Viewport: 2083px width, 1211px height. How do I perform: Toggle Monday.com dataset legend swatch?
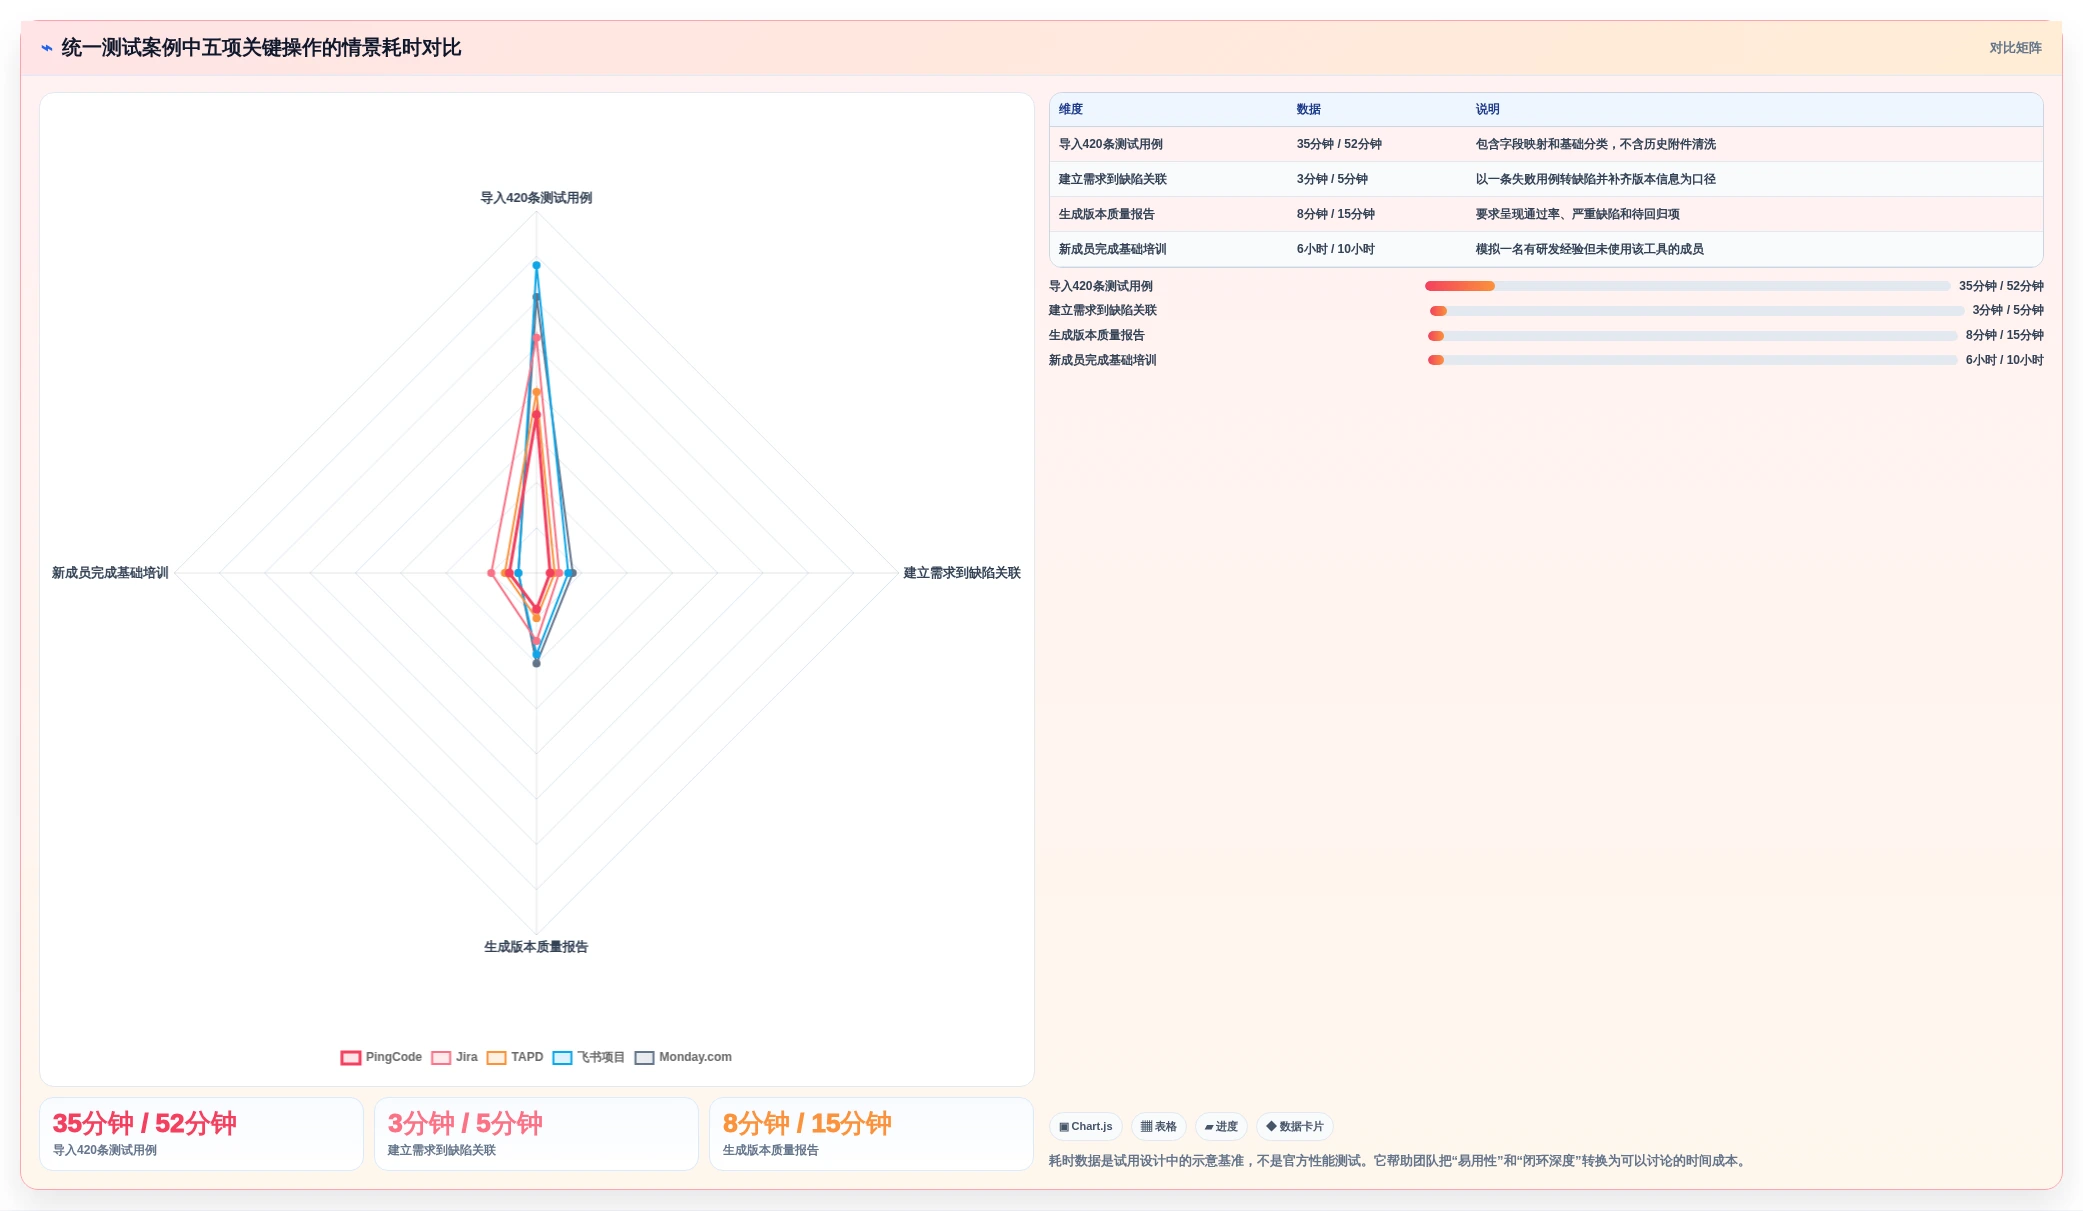[x=644, y=1058]
